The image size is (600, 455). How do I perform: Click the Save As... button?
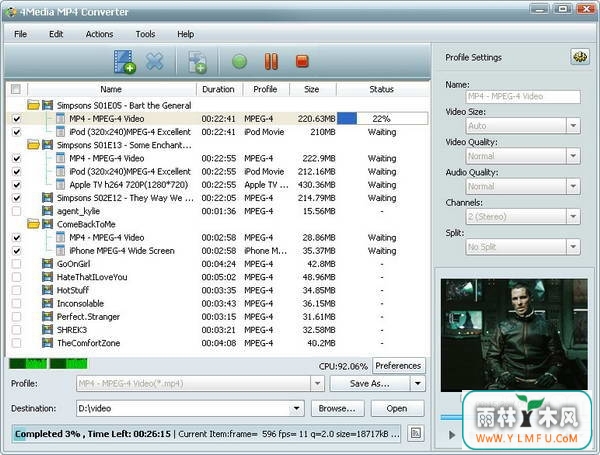point(370,383)
